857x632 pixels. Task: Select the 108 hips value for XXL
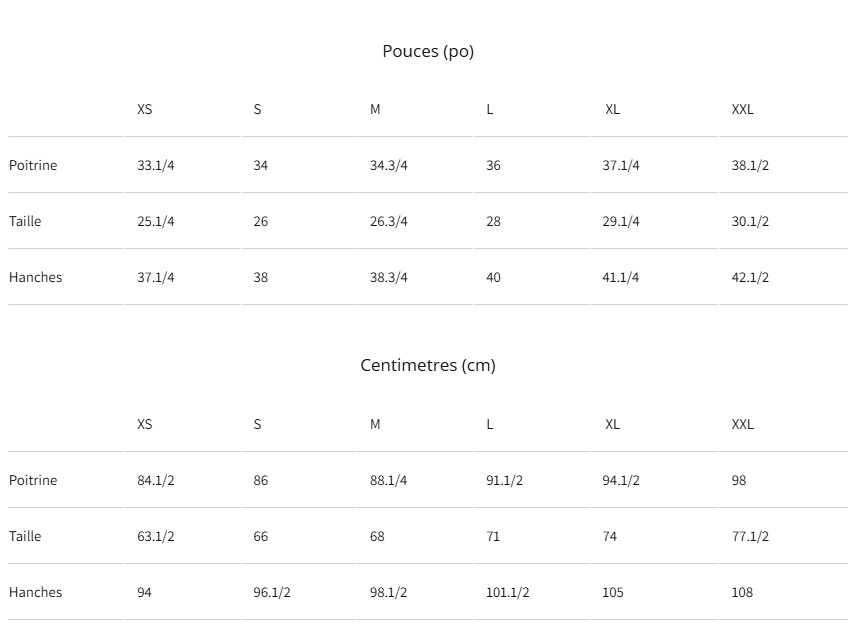coord(742,592)
